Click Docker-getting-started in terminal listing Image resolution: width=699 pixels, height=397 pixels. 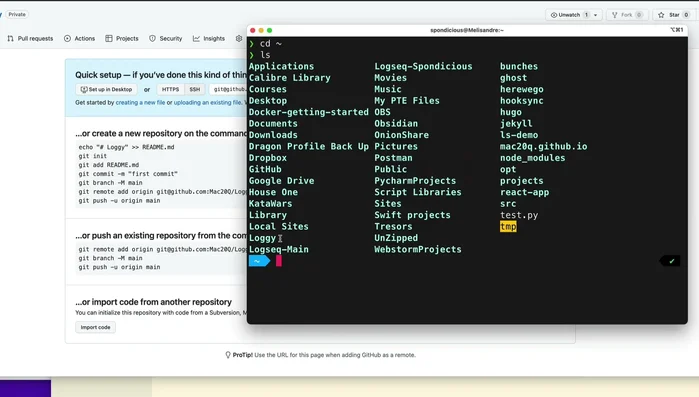308,112
